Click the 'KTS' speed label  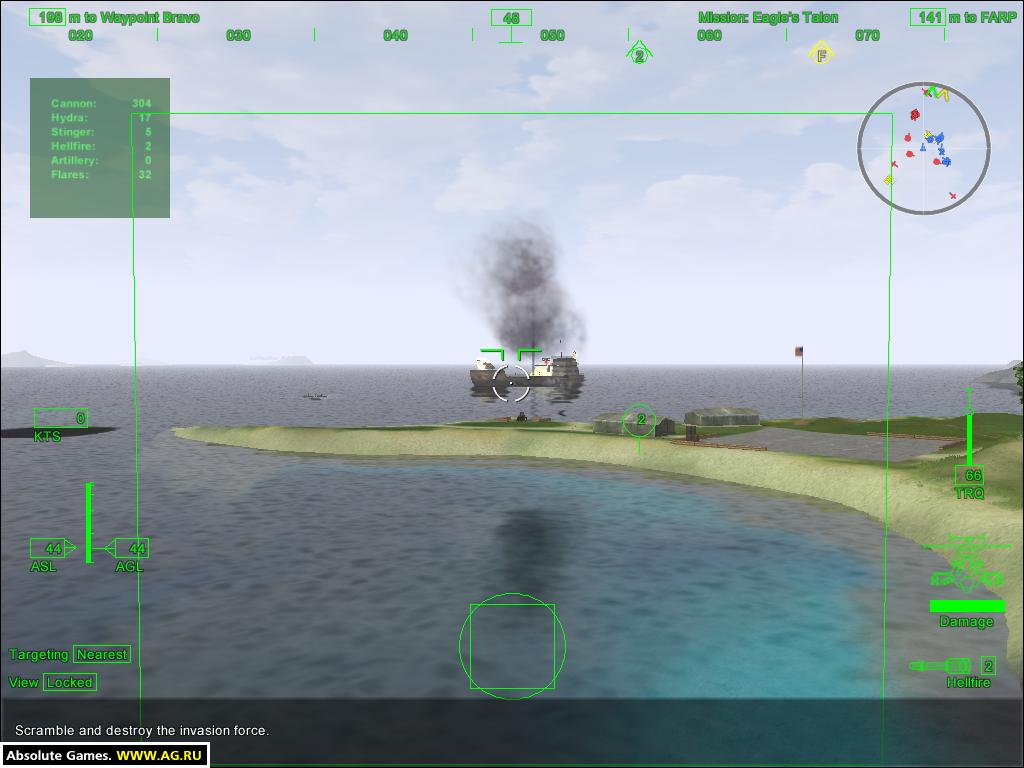click(47, 436)
